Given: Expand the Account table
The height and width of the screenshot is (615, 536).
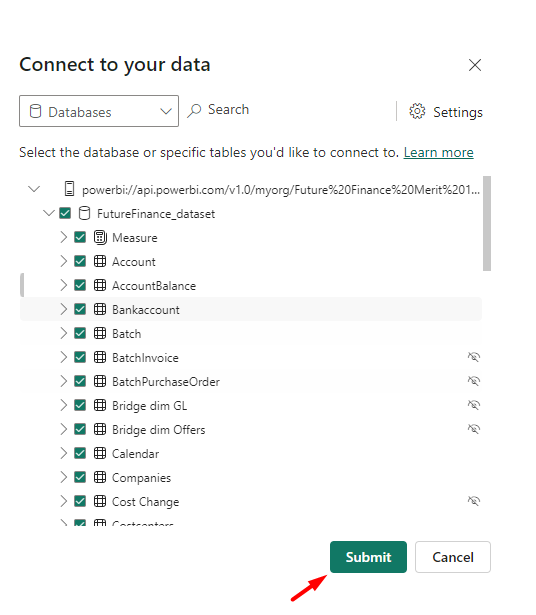Looking at the screenshot, I should [64, 261].
